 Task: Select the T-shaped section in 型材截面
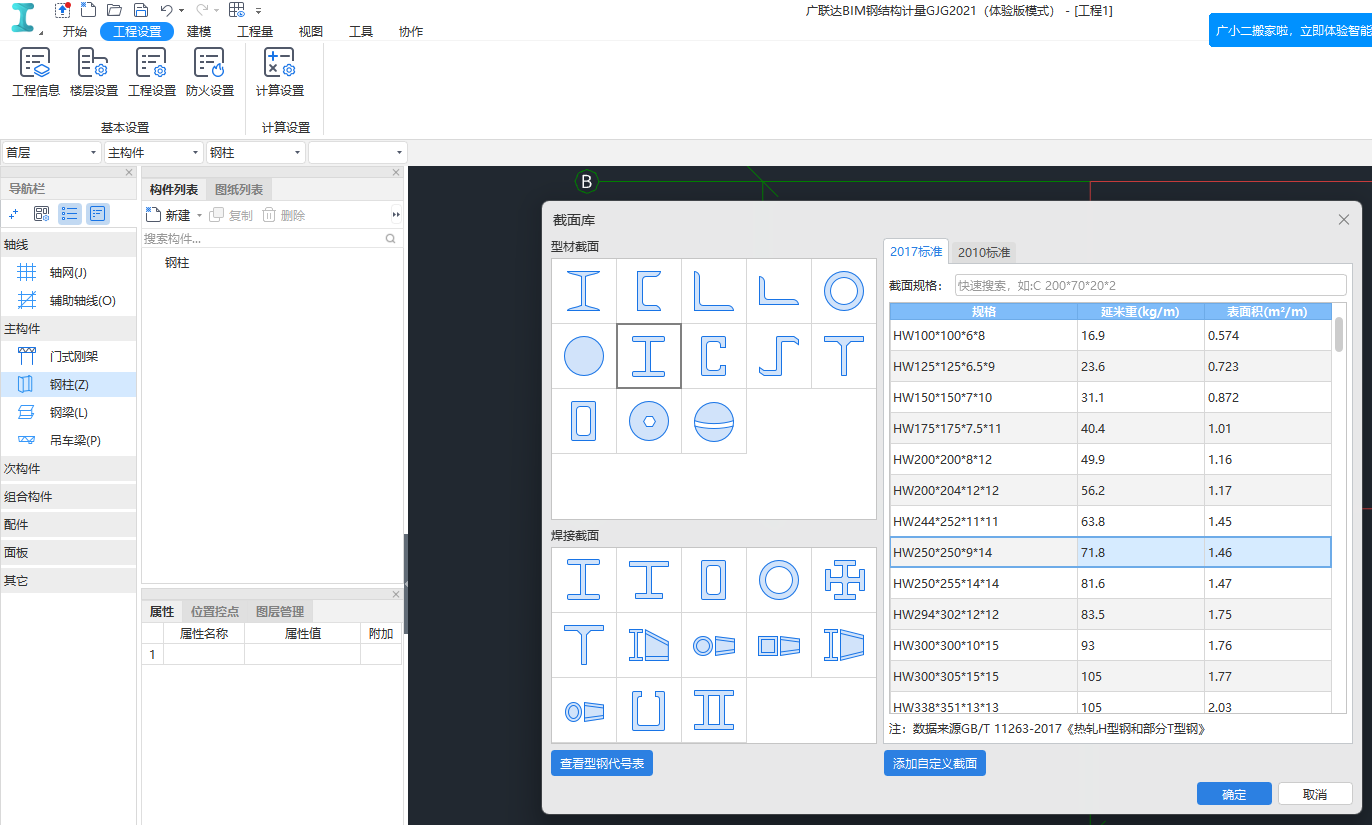tap(844, 356)
